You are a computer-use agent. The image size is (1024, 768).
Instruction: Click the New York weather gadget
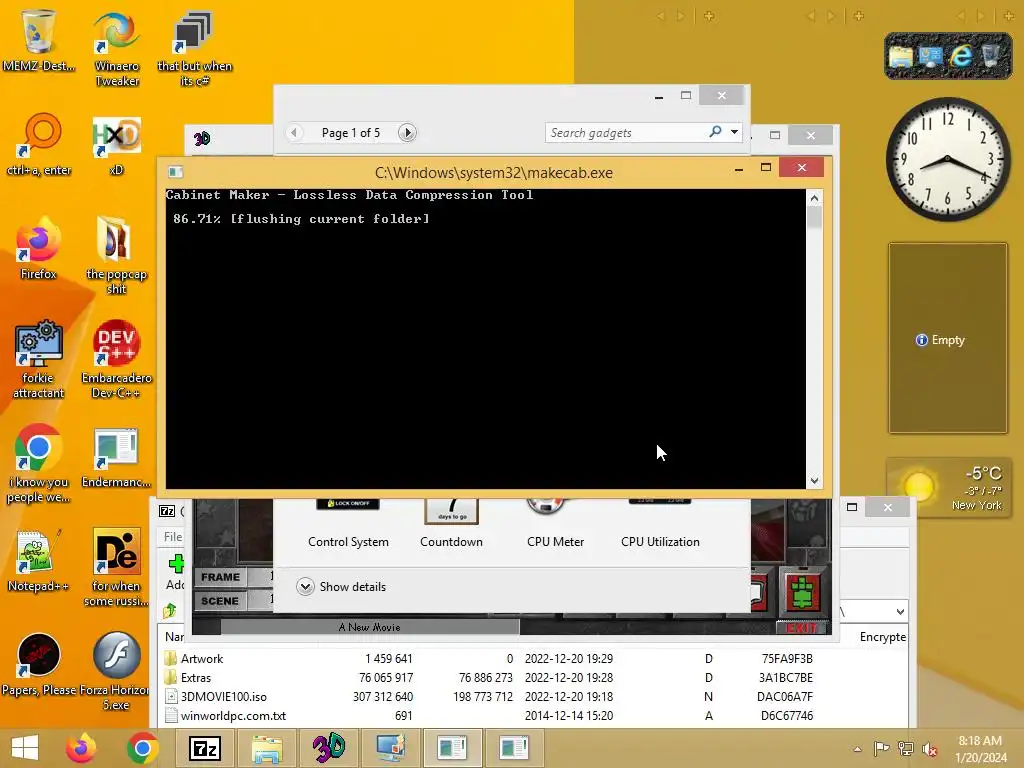pos(948,487)
